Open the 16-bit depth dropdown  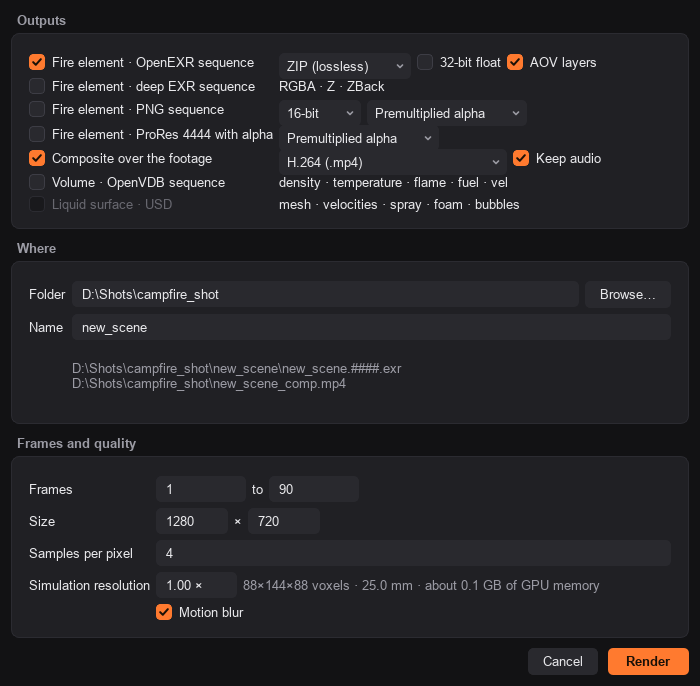click(320, 113)
